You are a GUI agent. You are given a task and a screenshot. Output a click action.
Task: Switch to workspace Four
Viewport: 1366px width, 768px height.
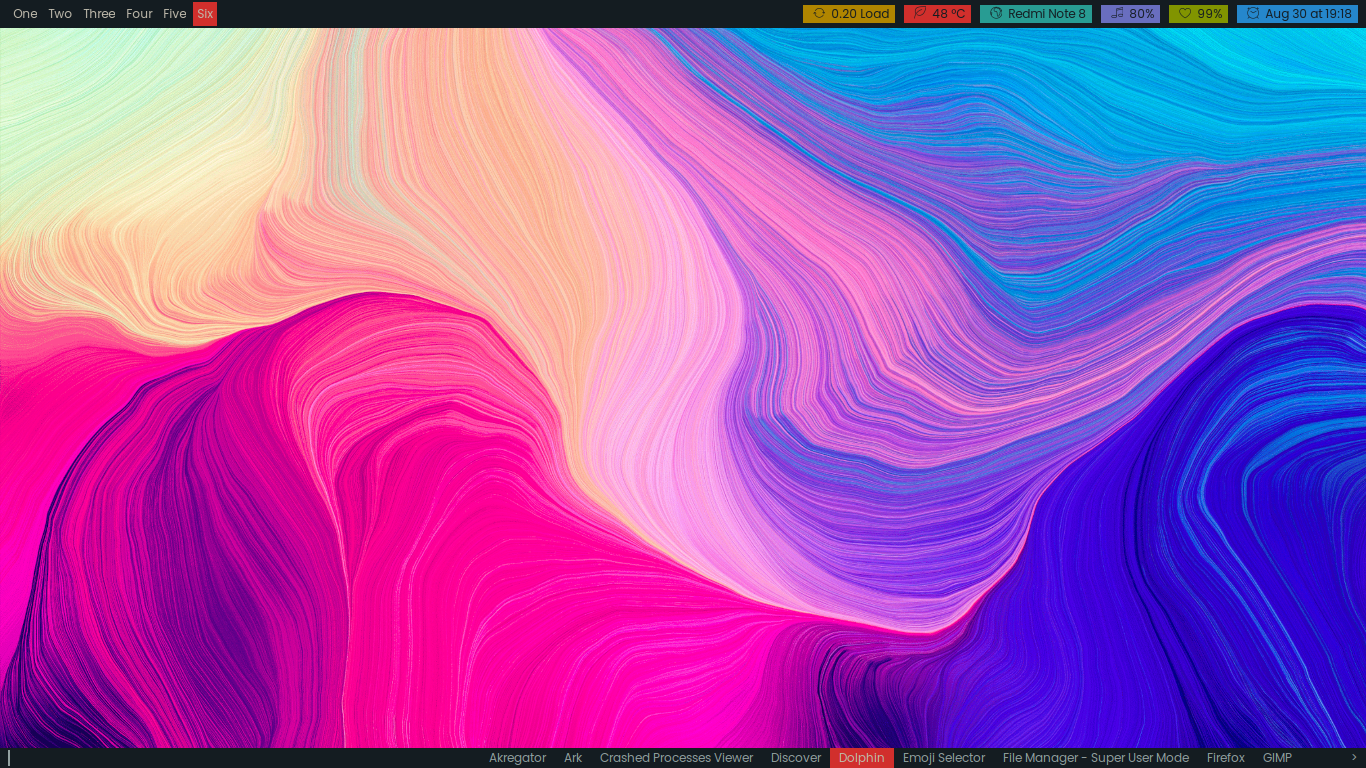[139, 14]
